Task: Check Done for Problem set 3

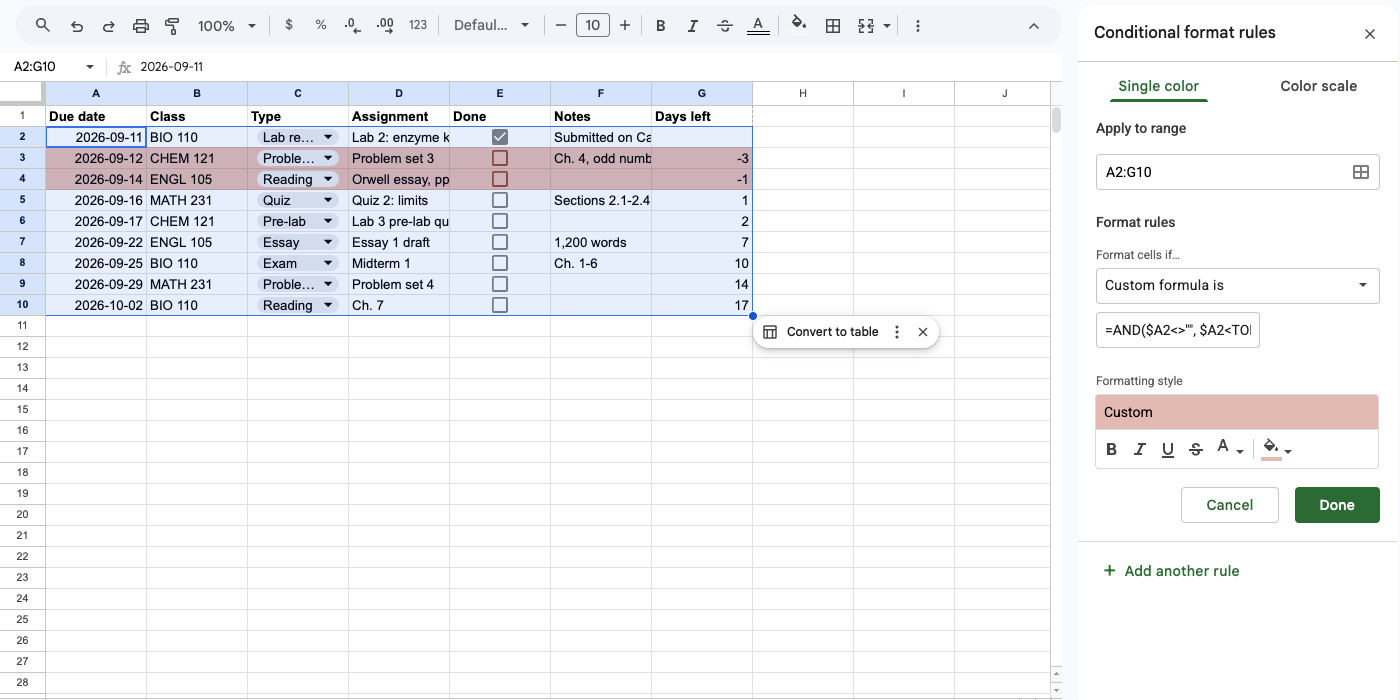Action: 500,158
